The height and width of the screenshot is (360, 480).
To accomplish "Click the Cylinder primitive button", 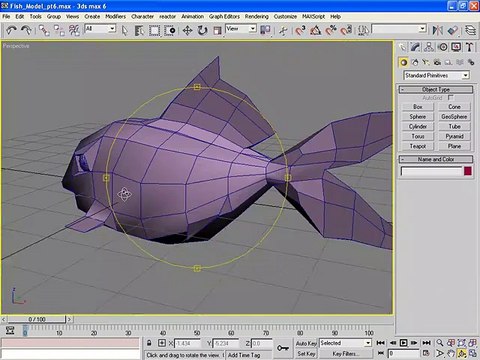I will coord(418,127).
